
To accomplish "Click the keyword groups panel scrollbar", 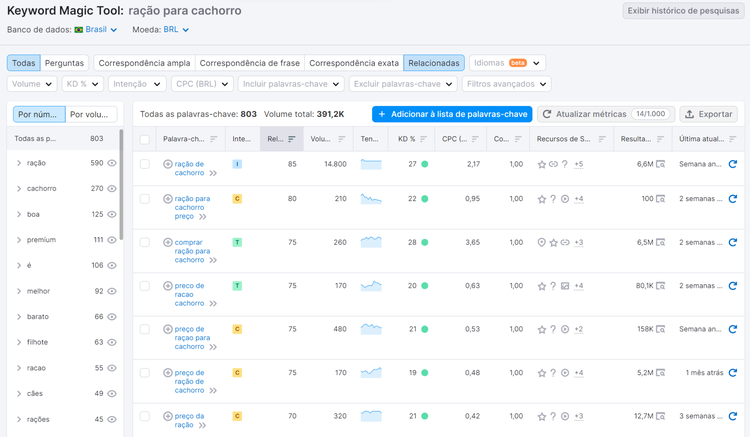I will click(x=121, y=184).
